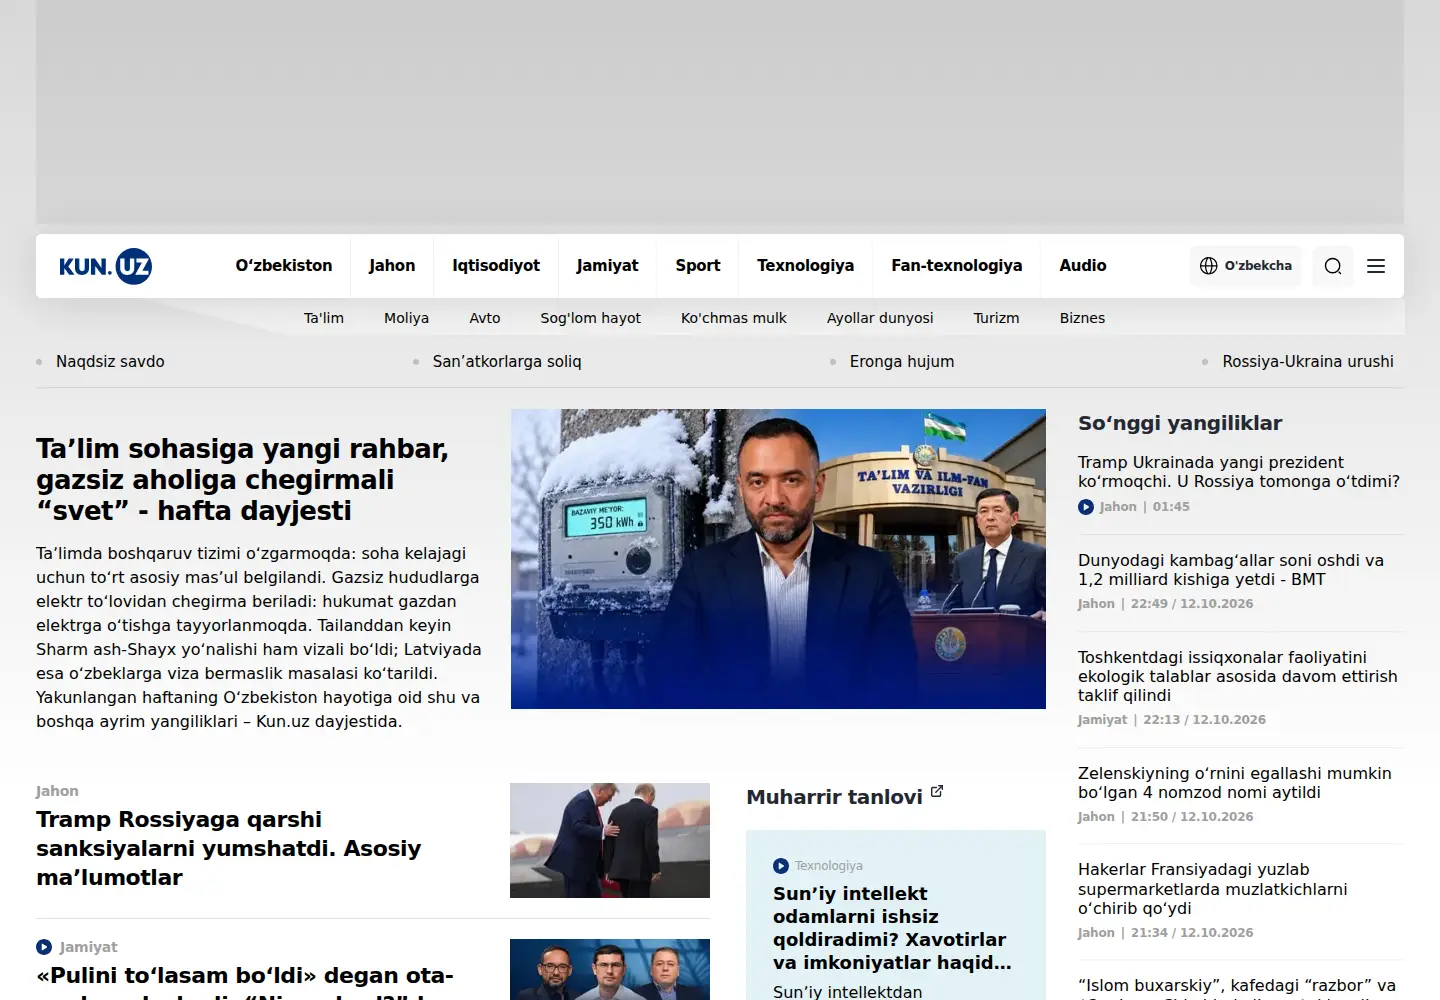Open the three-men podcast thumbnail
The width and height of the screenshot is (1440, 1000).
(610, 969)
